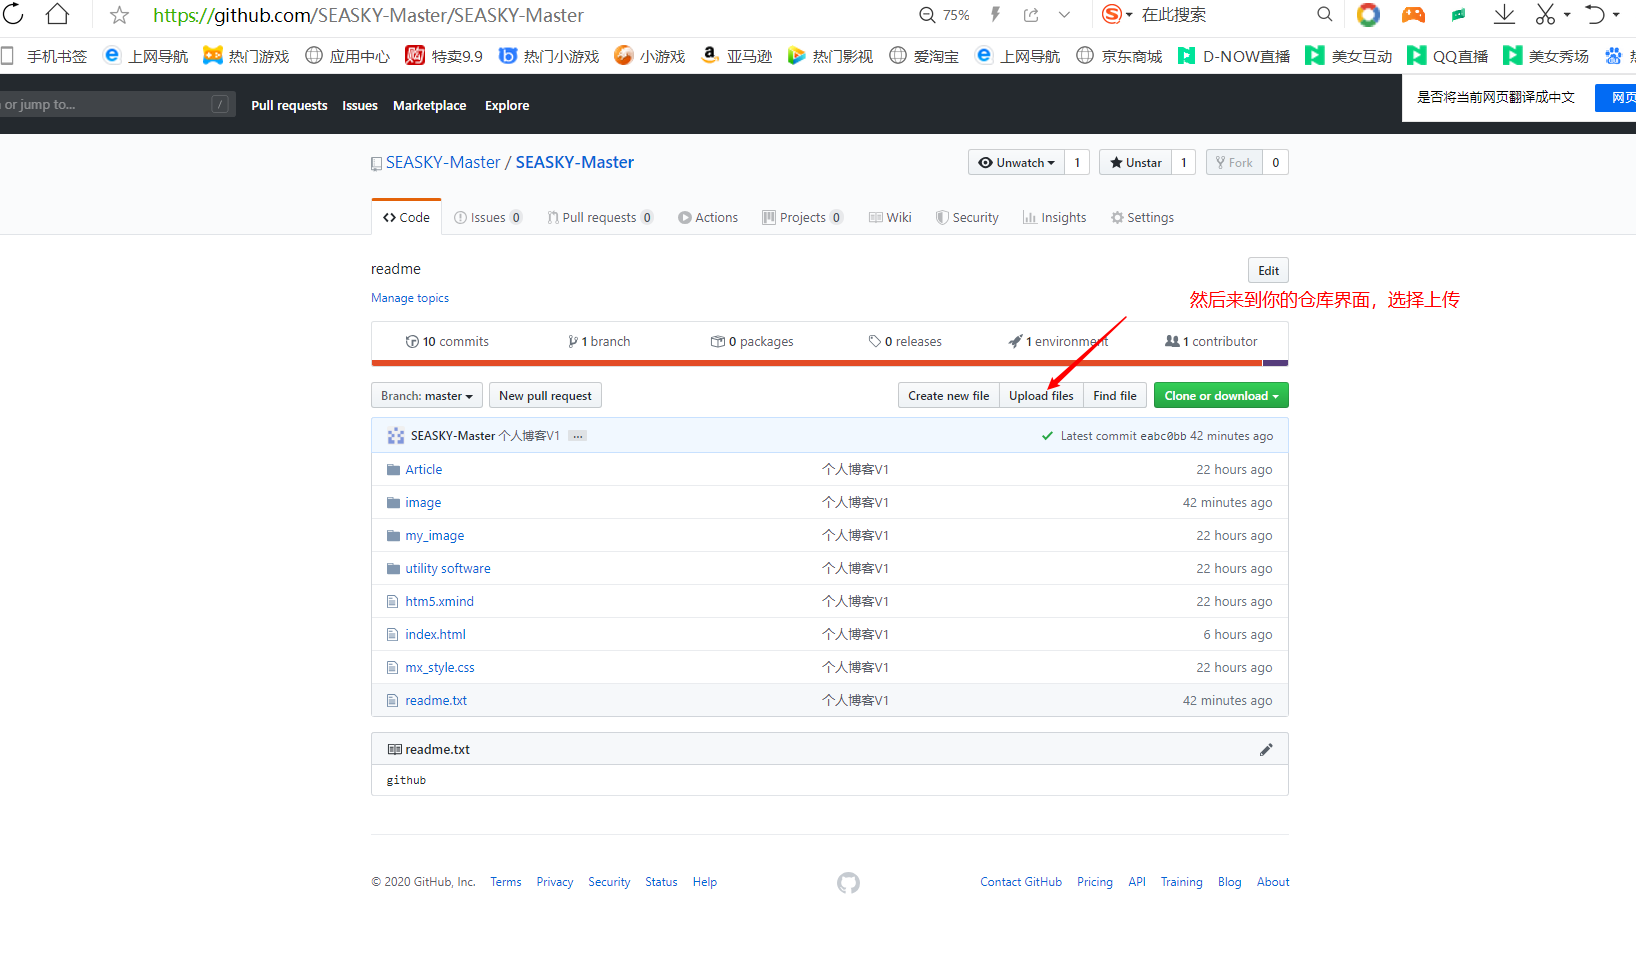Viewport: 1636px width, 974px height.
Task: View the 10 commits link
Action: pyautogui.click(x=447, y=341)
